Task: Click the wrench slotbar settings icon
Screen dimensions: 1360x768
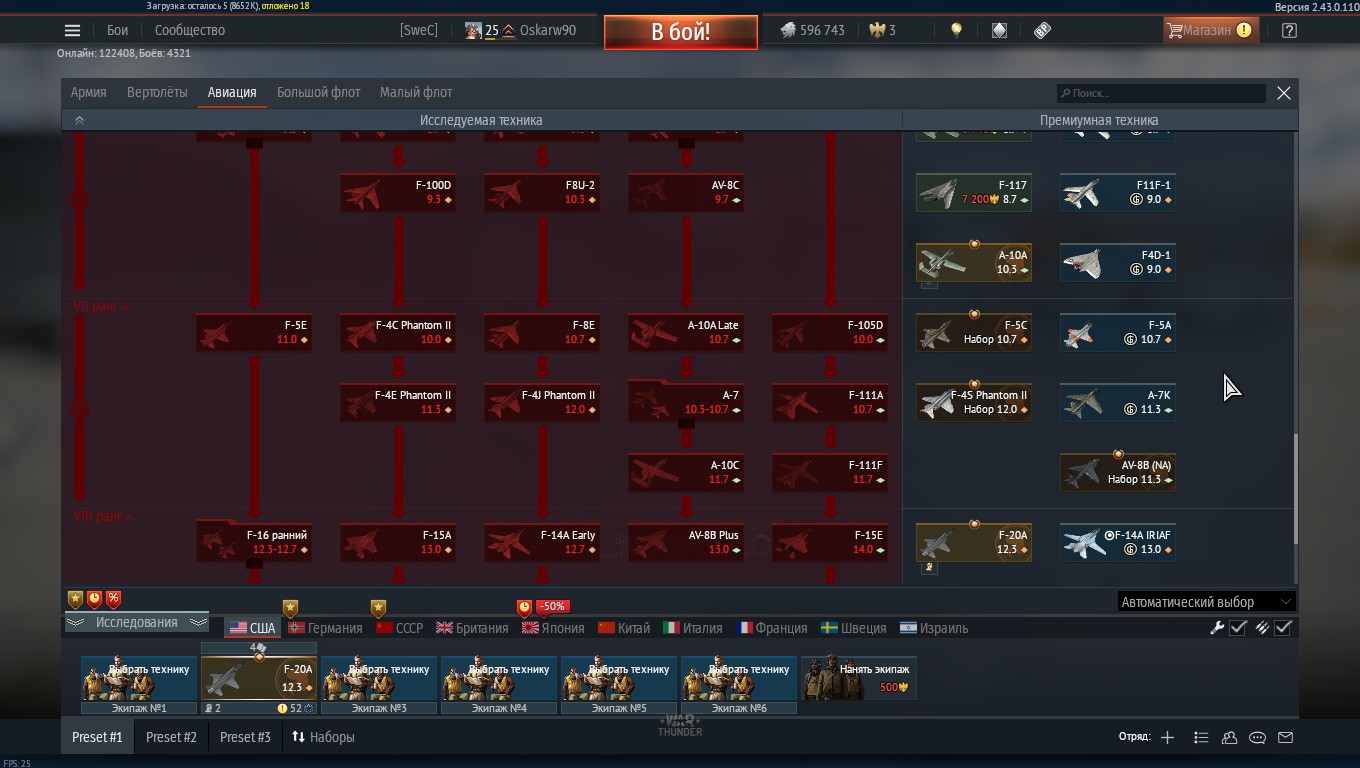Action: (1217, 628)
